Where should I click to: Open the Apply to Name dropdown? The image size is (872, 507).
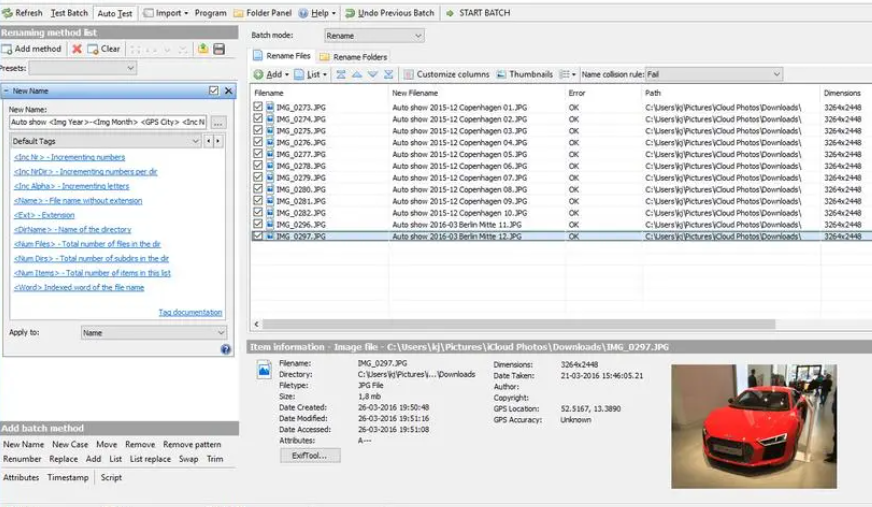153,332
